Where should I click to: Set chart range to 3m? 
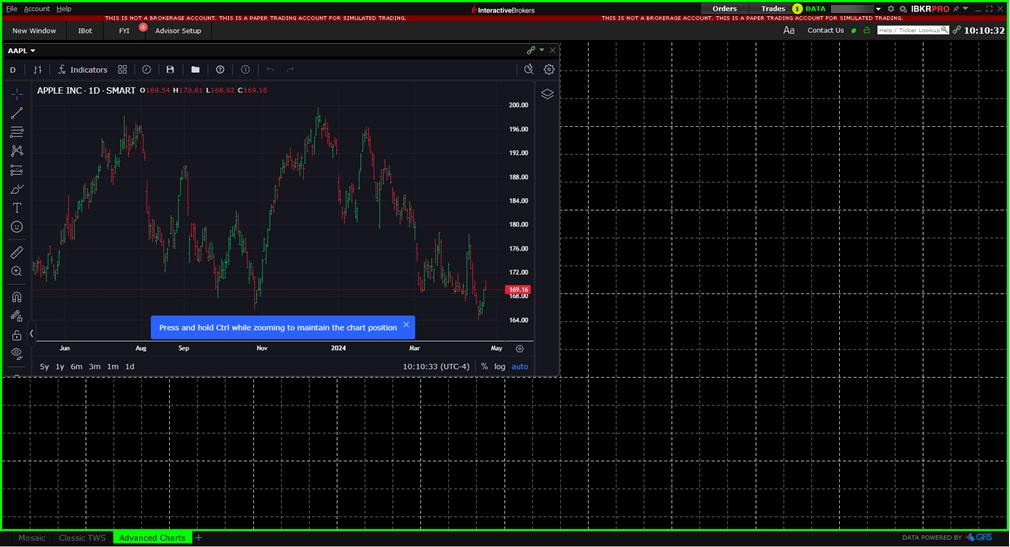point(95,367)
